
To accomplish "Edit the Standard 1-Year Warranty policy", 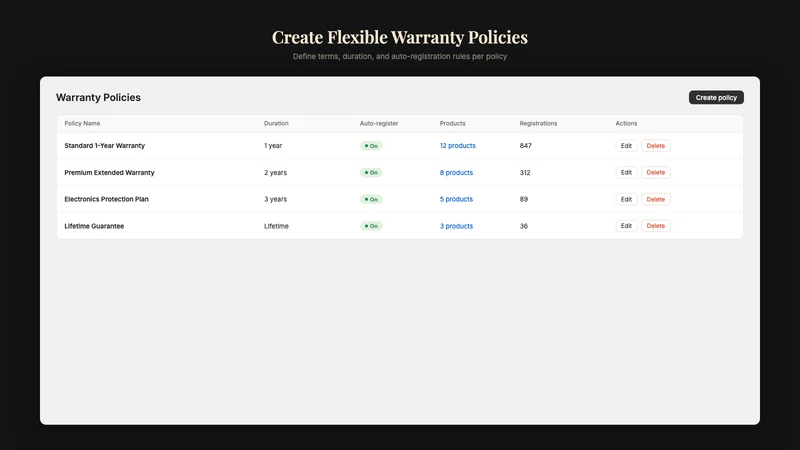I will click(626, 146).
